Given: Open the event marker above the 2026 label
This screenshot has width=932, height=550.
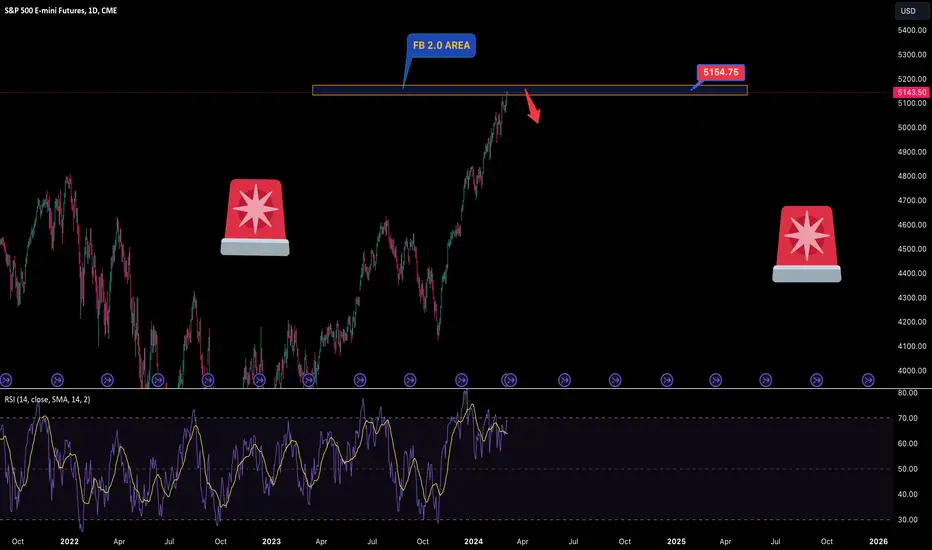Looking at the screenshot, I should coord(868,379).
